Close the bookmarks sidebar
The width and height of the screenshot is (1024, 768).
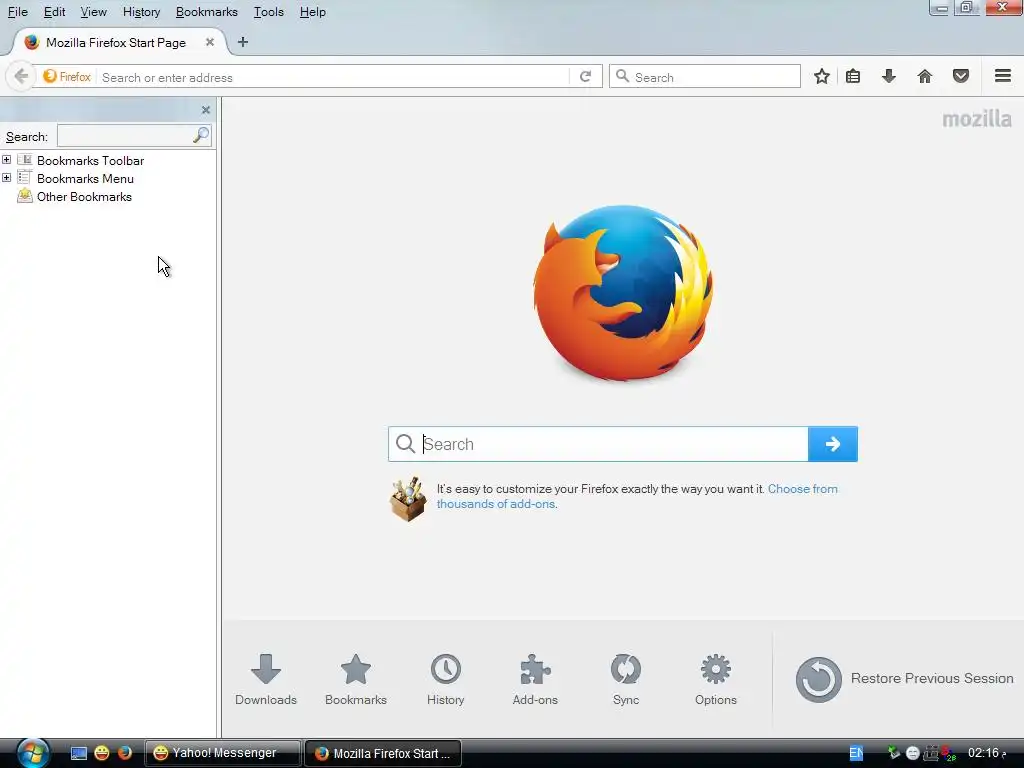click(206, 110)
